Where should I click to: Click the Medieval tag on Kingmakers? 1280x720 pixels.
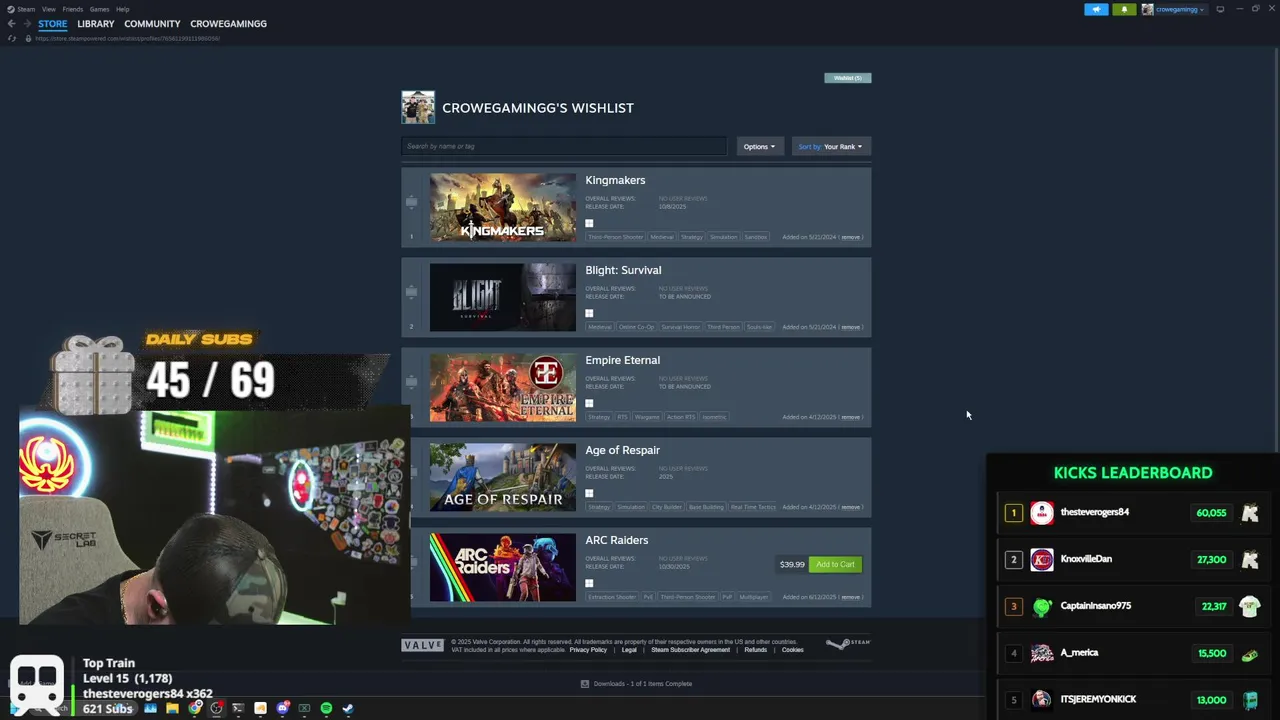click(x=662, y=237)
